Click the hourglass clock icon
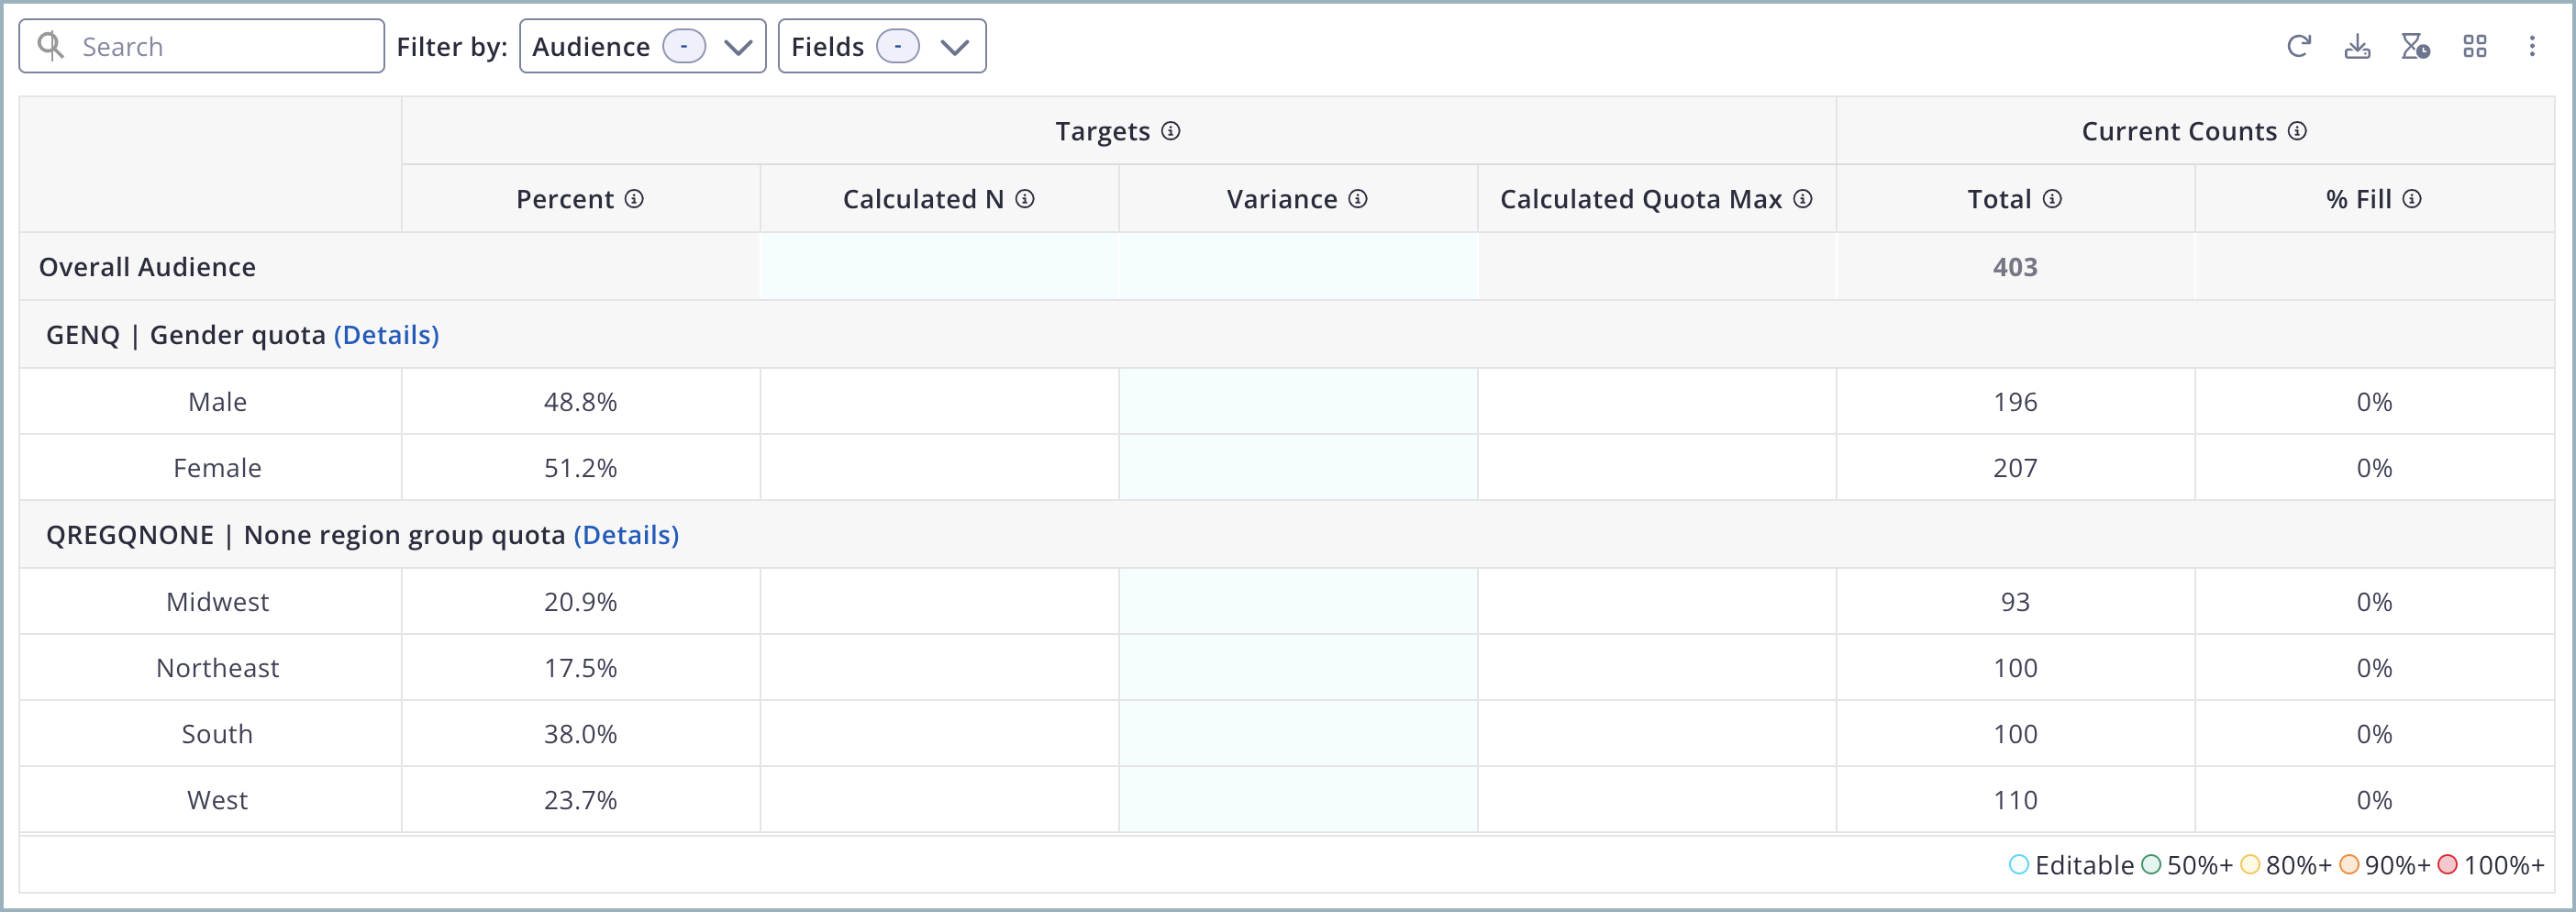The width and height of the screenshot is (2576, 912). click(2415, 46)
